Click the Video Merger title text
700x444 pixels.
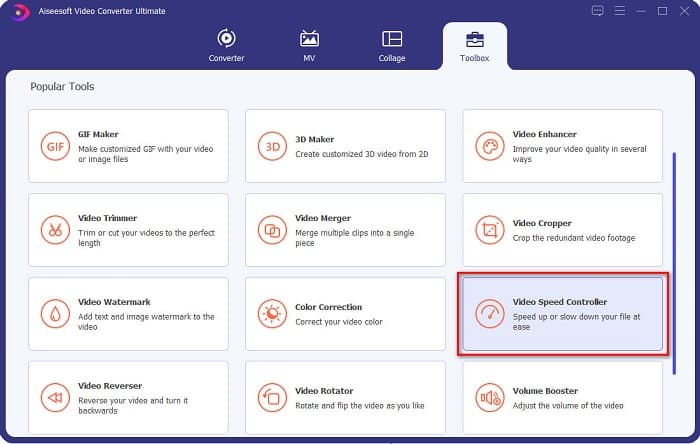point(323,218)
